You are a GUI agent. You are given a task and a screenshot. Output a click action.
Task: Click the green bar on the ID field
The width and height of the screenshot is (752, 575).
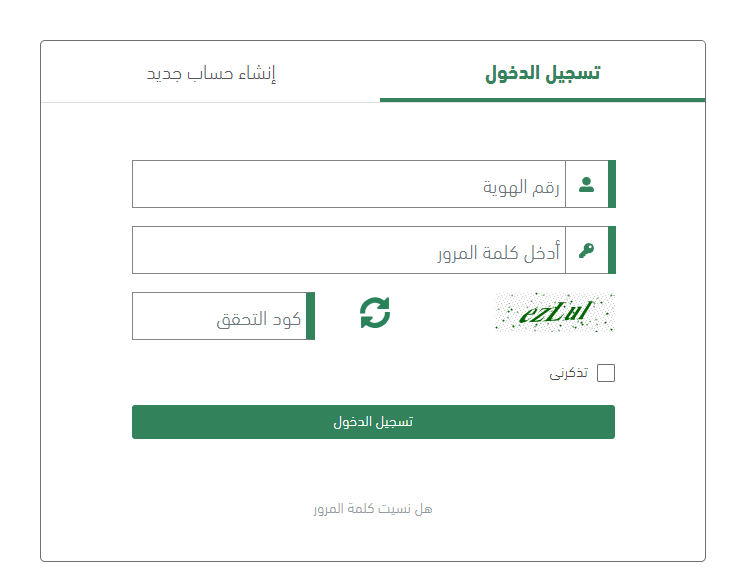point(612,184)
